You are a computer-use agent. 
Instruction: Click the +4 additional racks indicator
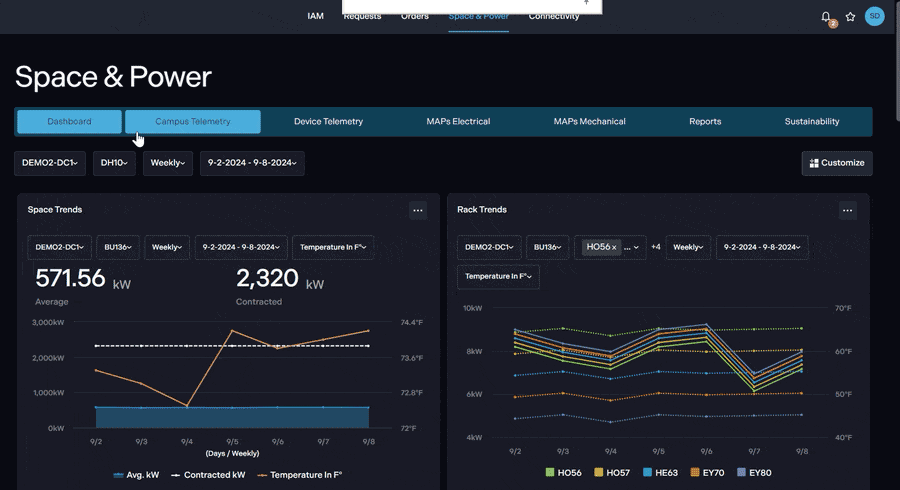(656, 247)
